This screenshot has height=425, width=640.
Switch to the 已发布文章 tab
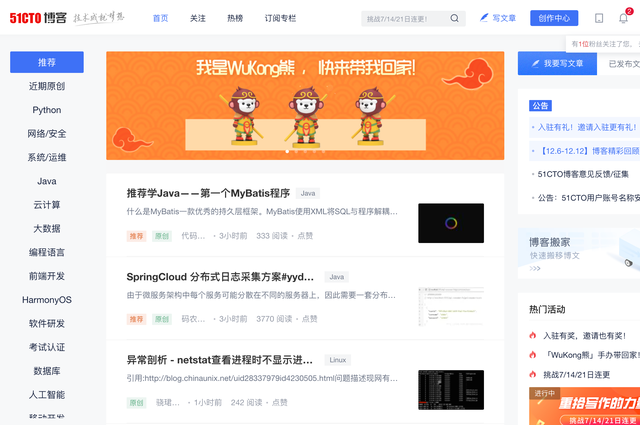(624, 64)
